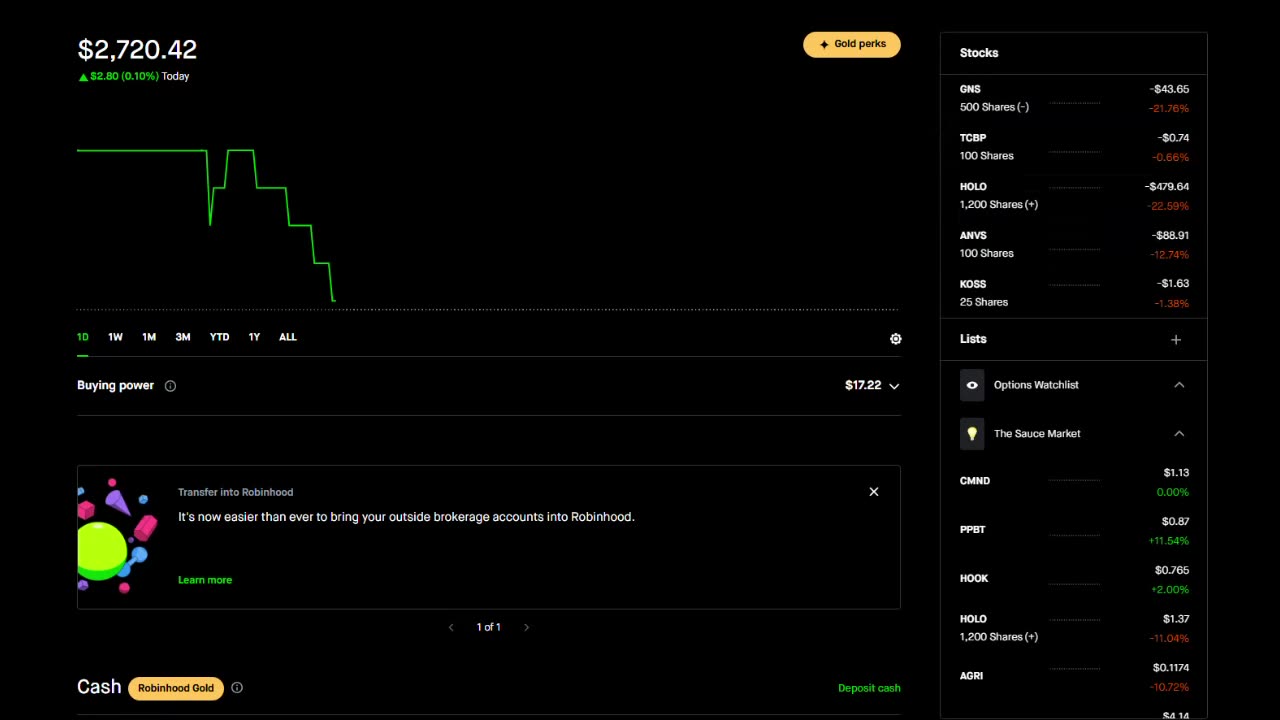Image resolution: width=1280 pixels, height=720 pixels.
Task: Open ANVS stock position
Action: (1074, 245)
